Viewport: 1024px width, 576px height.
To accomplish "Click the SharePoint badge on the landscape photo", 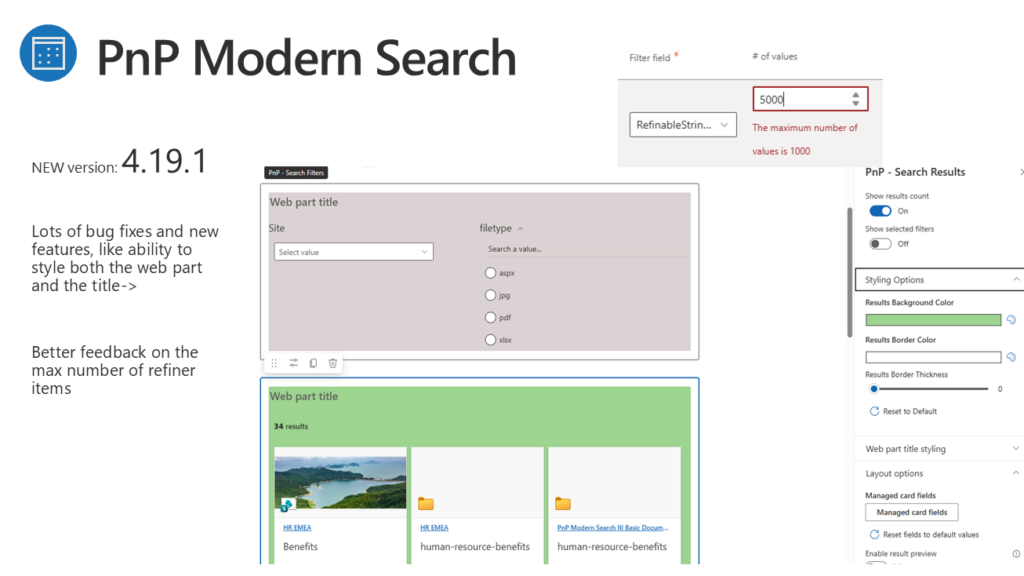I will click(x=286, y=505).
